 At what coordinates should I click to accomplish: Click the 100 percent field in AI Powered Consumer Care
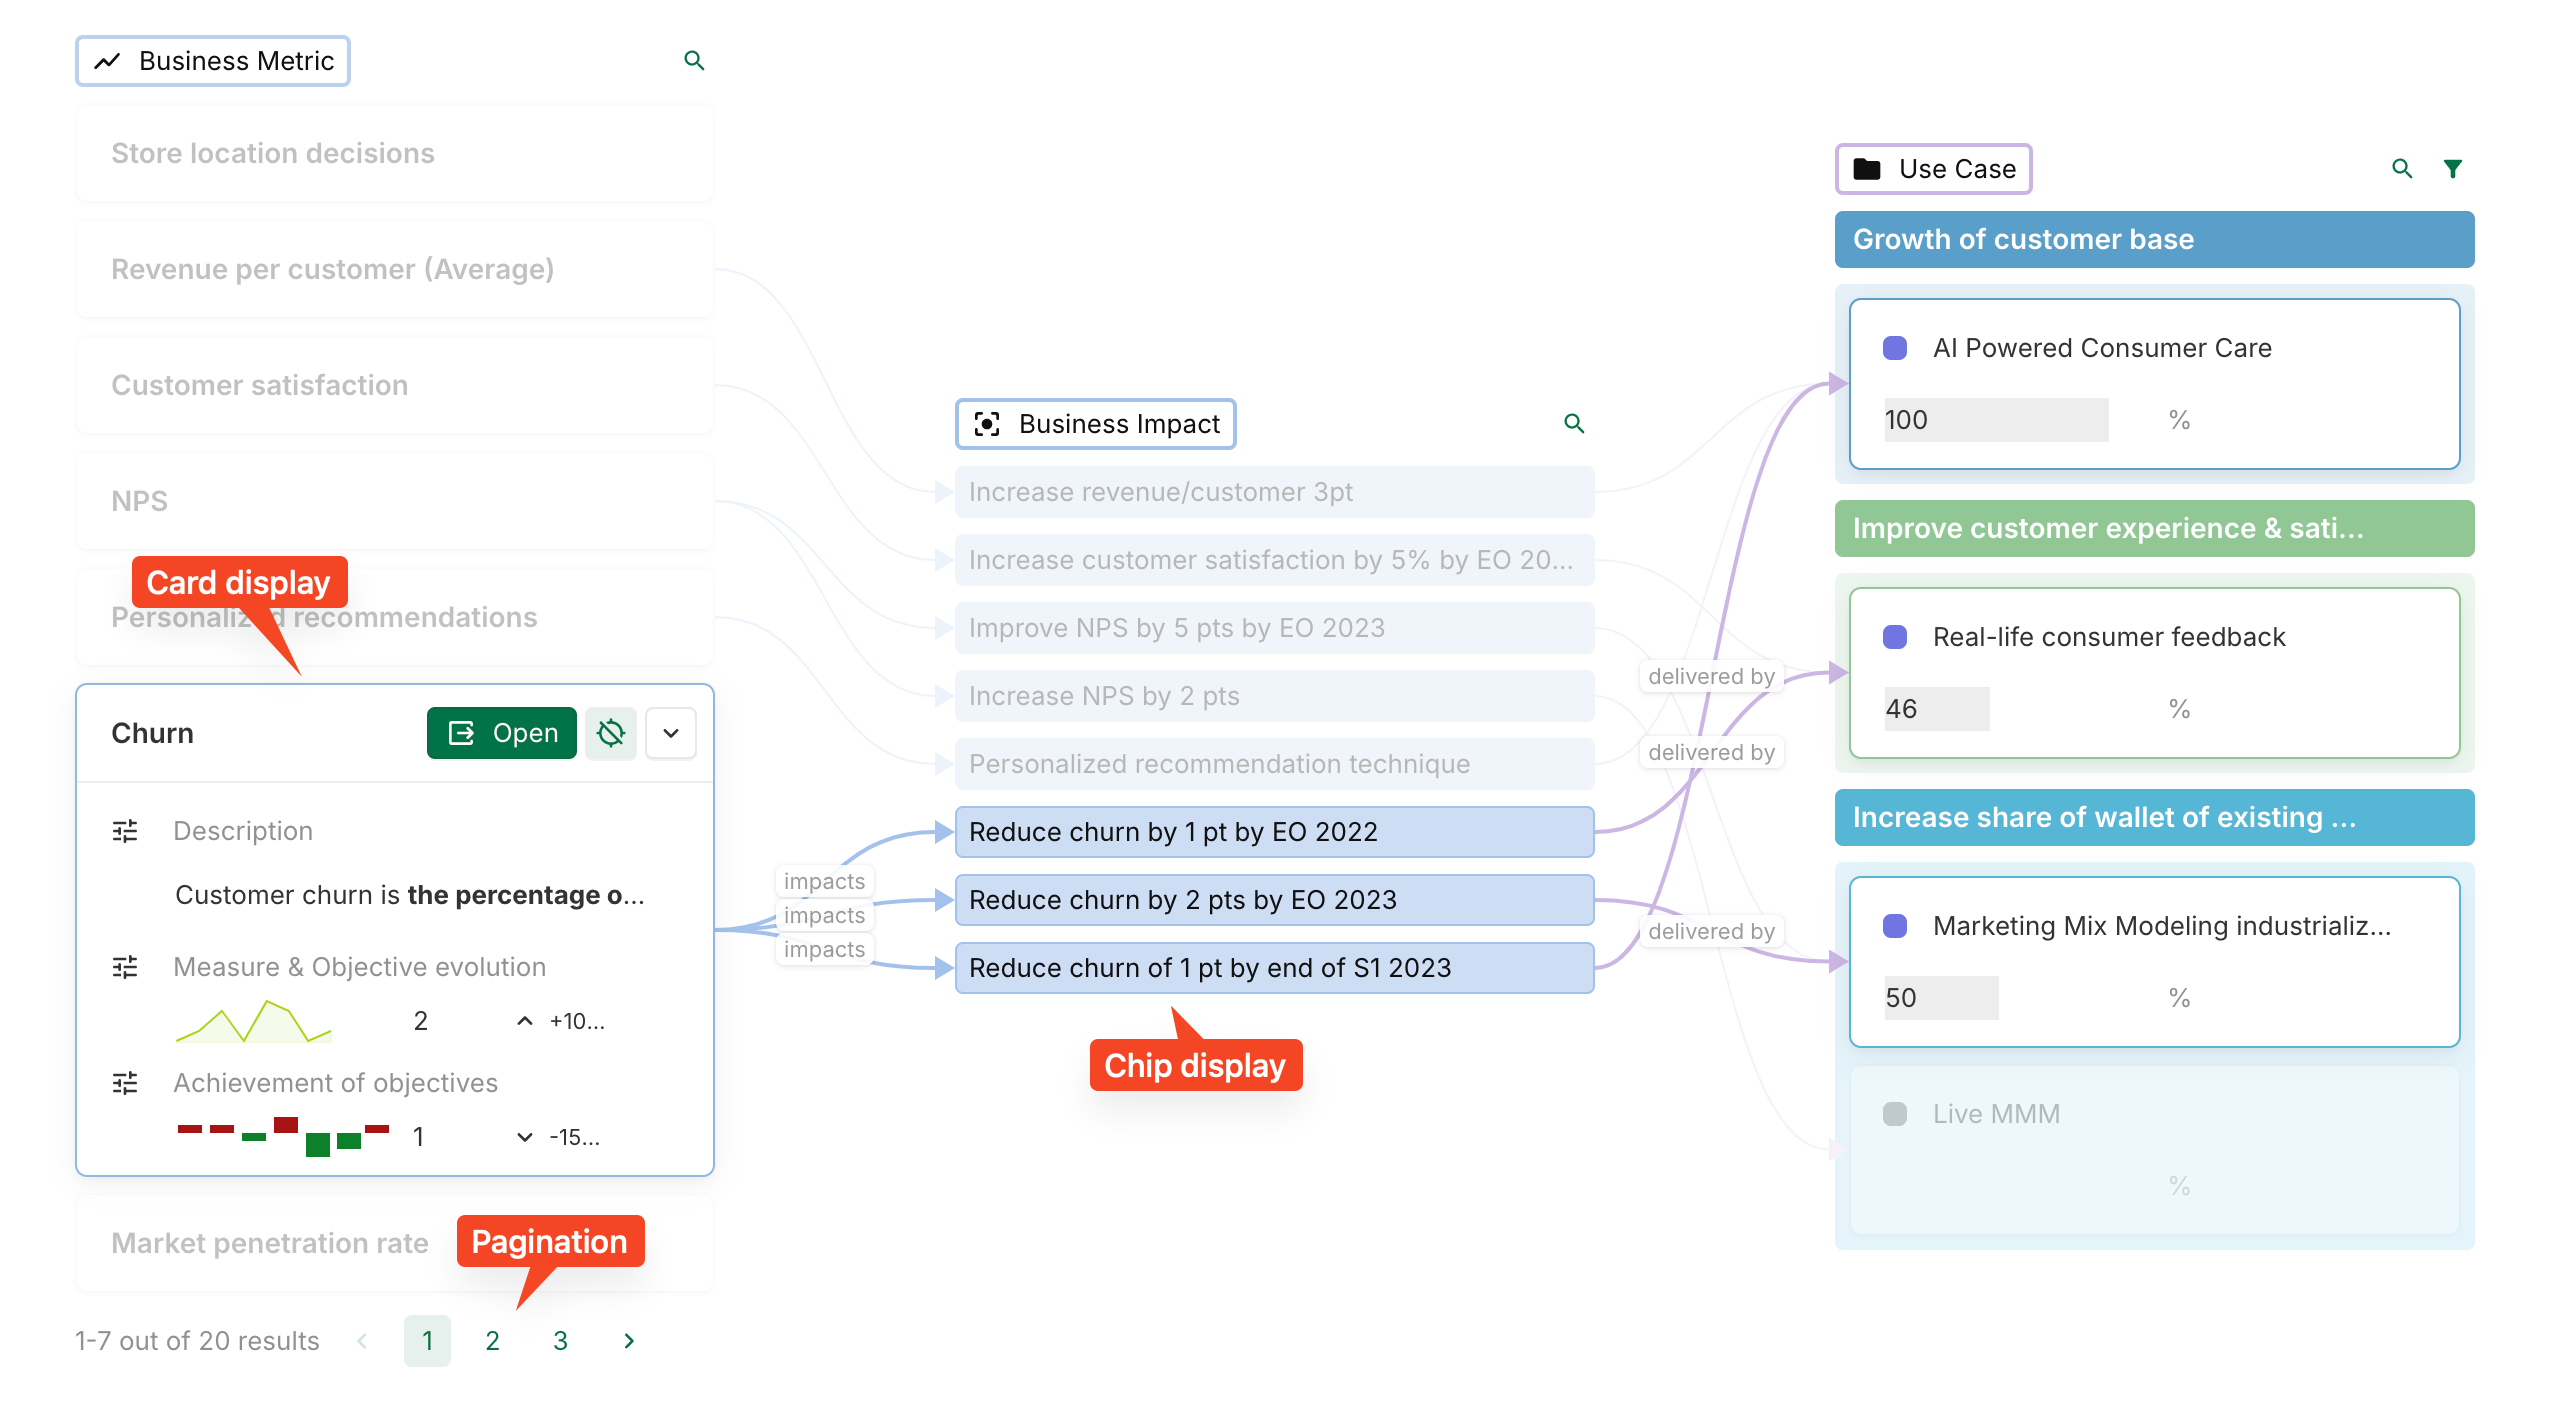click(x=1995, y=420)
